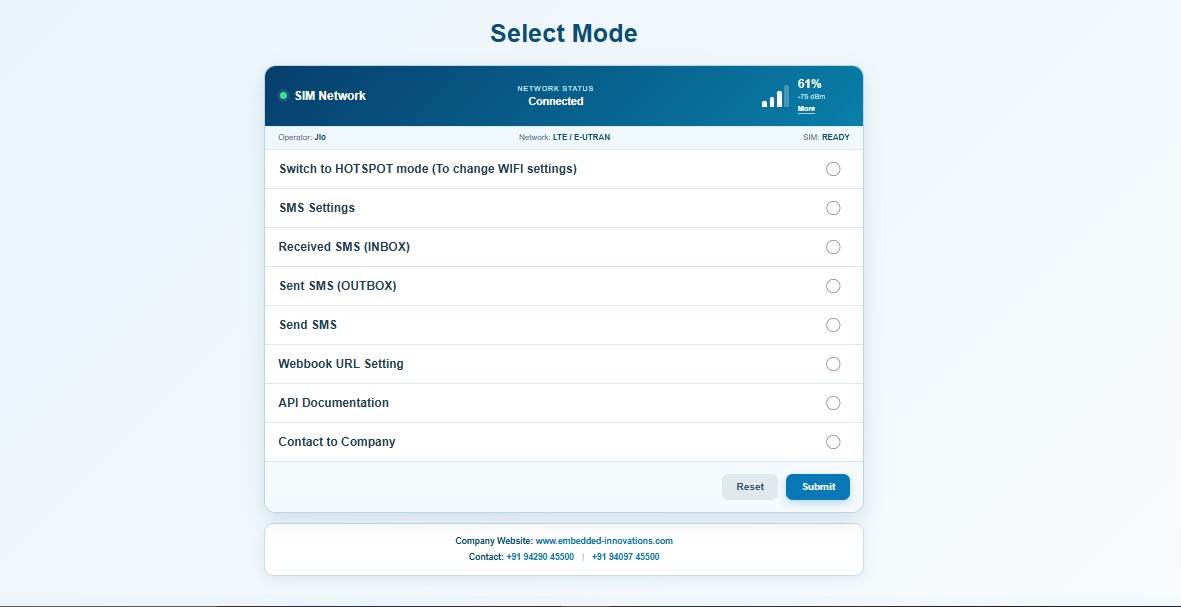Click the SIM Network title text
This screenshot has width=1181, height=607.
330,96
